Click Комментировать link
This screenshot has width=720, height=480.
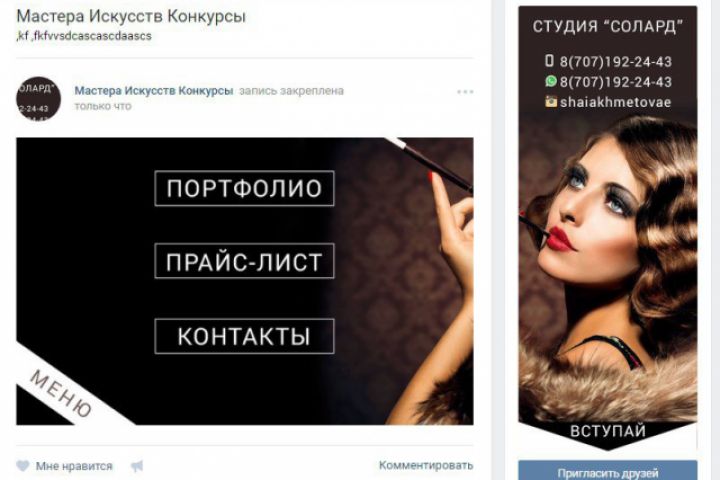(x=426, y=465)
